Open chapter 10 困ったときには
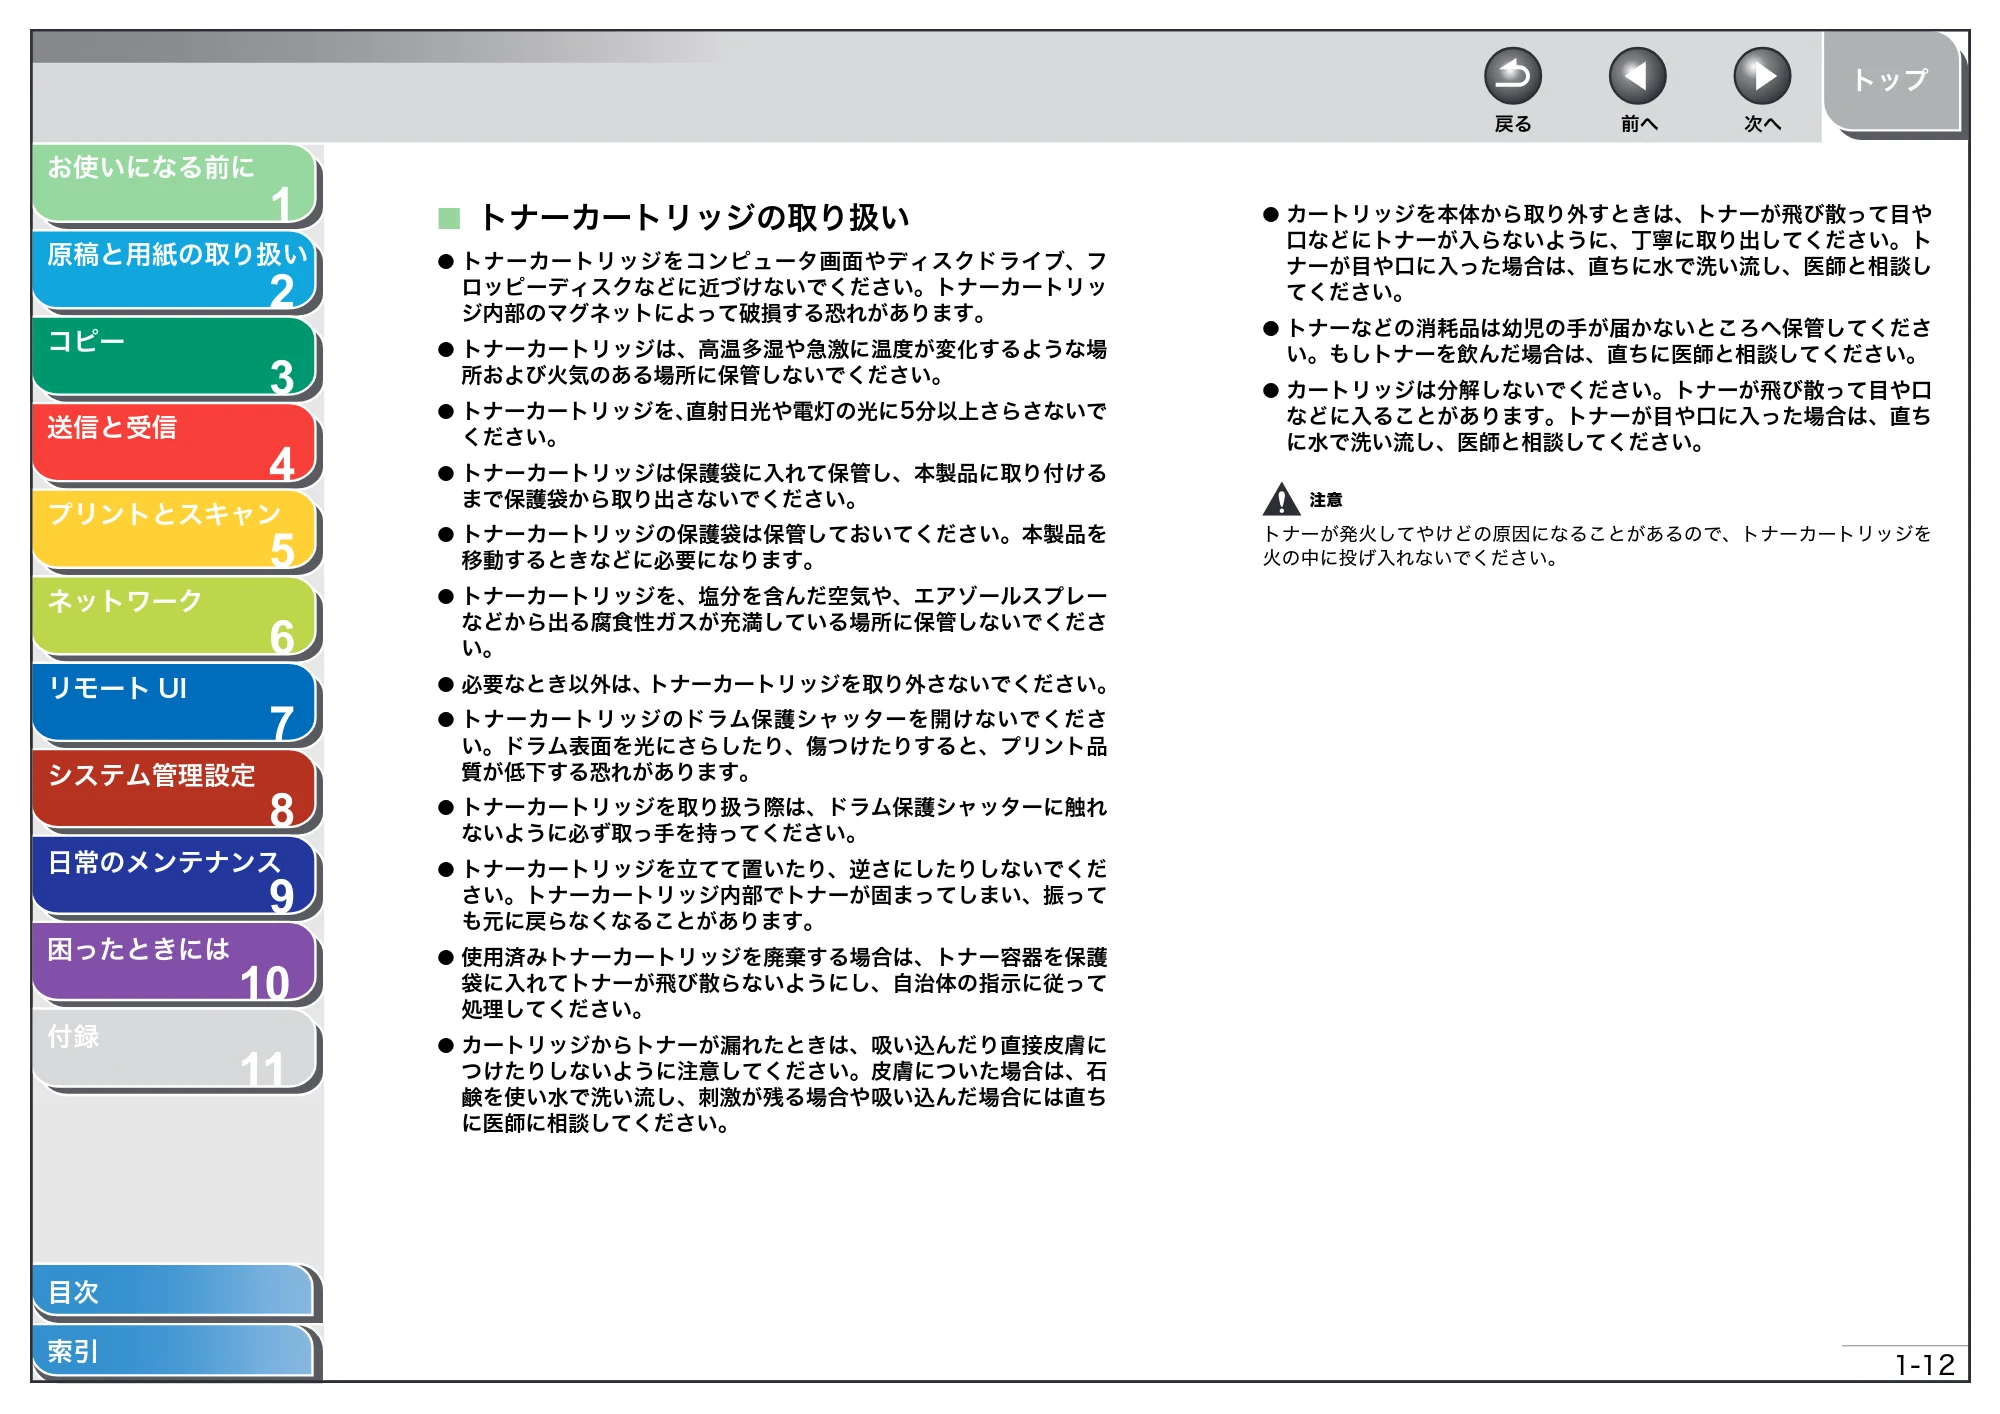Screen dimensions: 2000x1414 pos(175,965)
